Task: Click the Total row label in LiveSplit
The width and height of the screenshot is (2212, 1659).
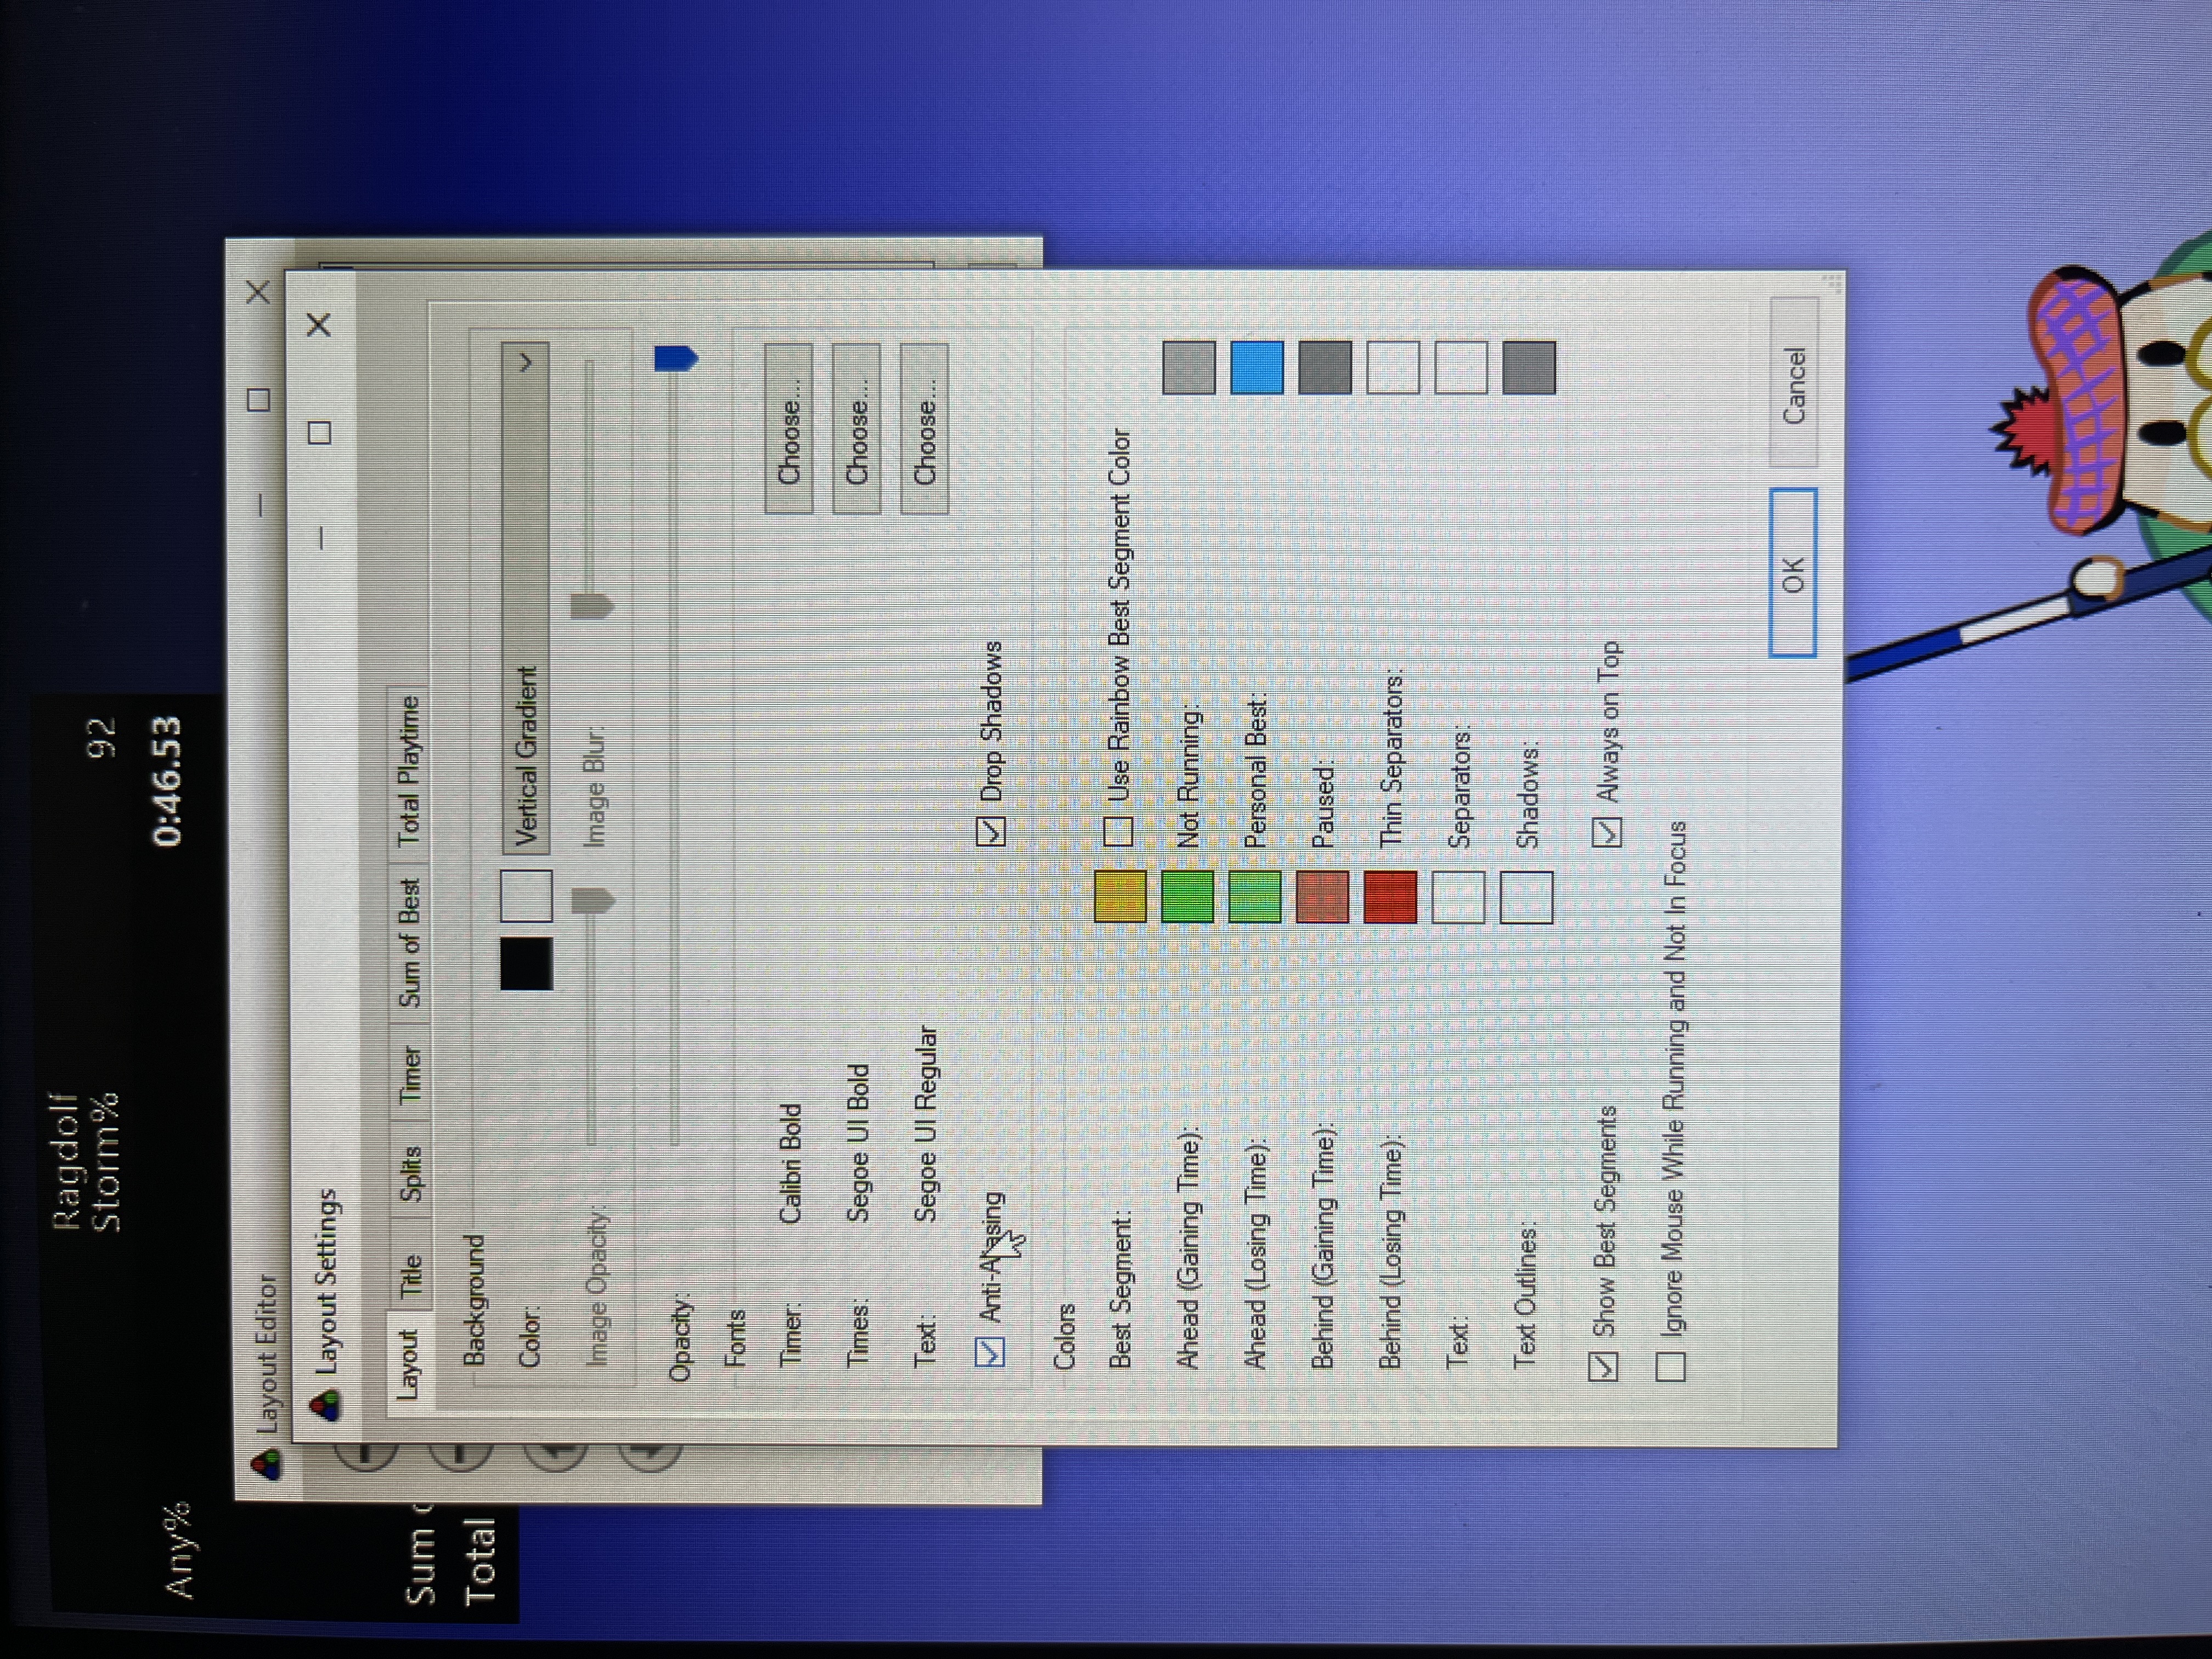Action: (480, 1561)
